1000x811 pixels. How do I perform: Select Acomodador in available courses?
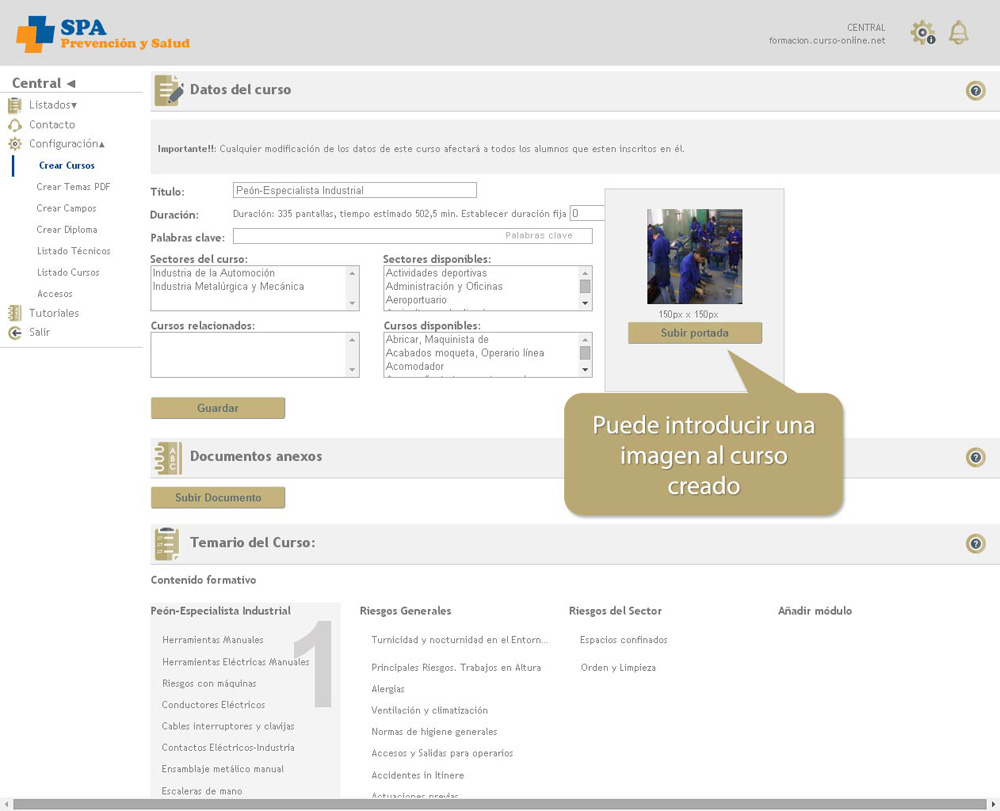tap(415, 366)
